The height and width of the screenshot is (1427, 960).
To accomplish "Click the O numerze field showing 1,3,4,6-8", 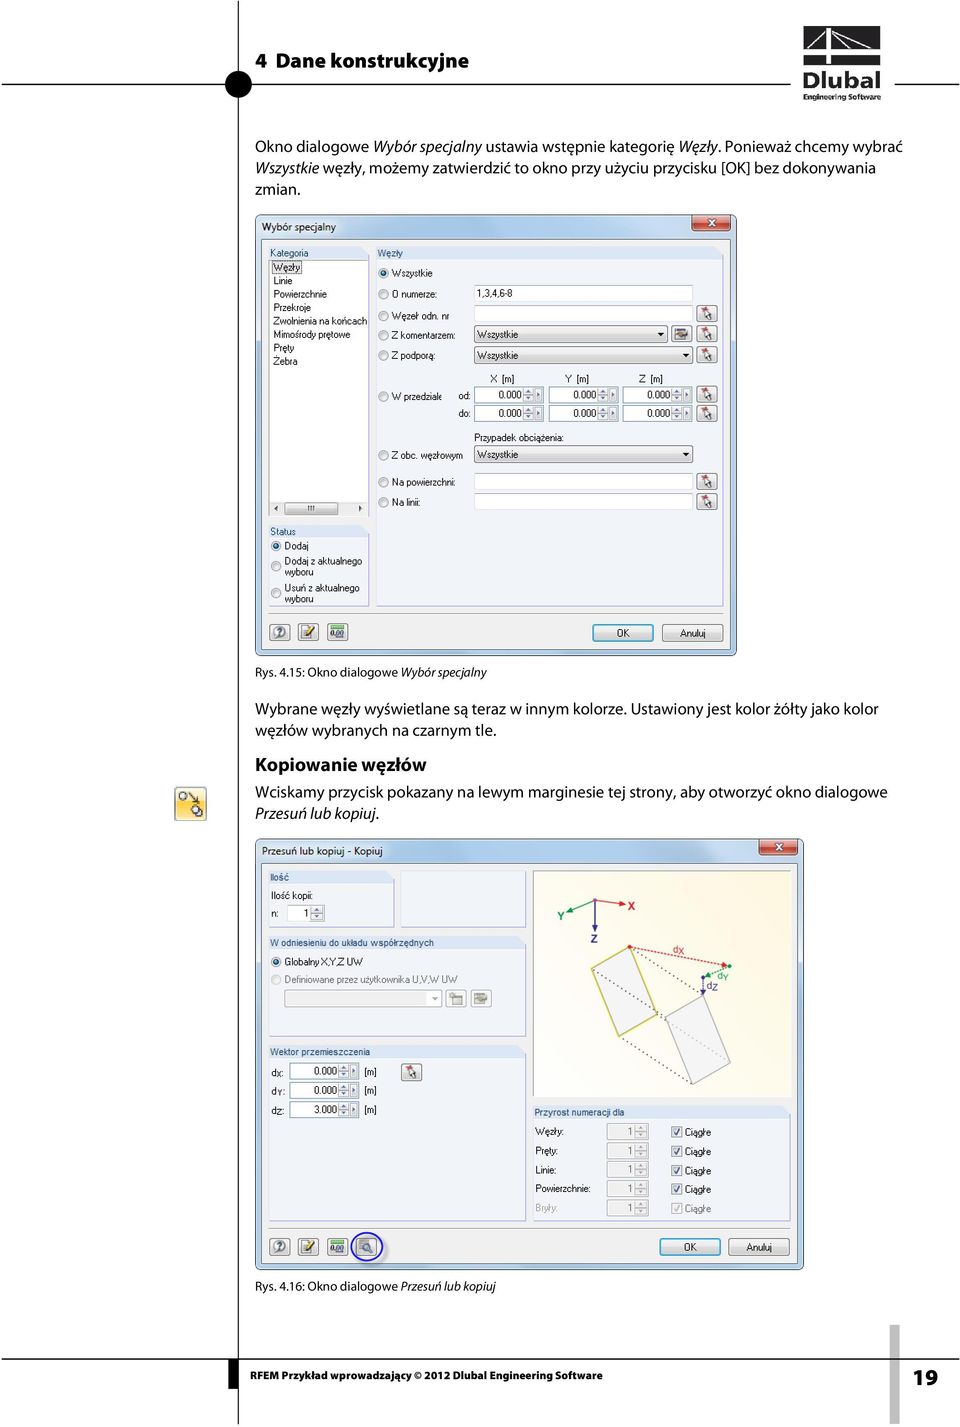I will point(583,293).
